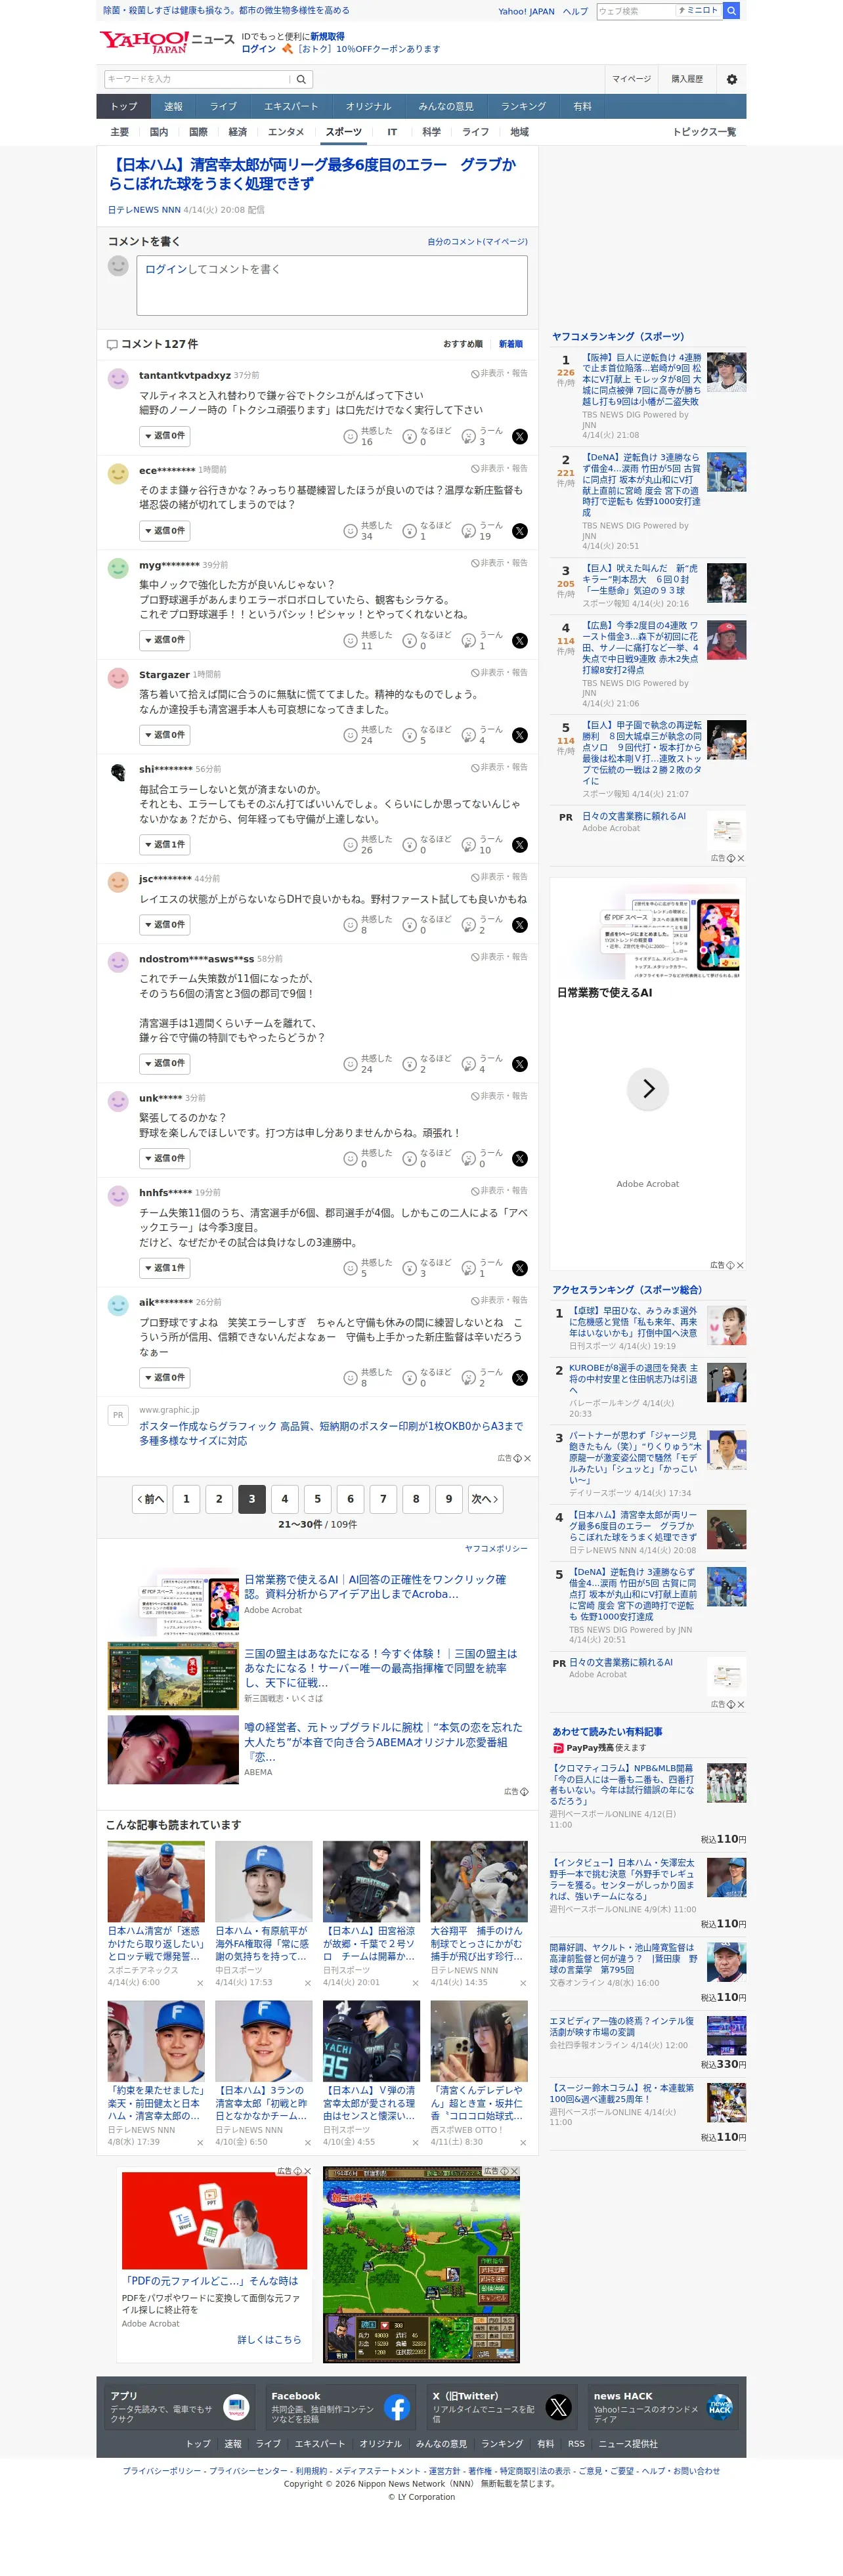Click 共感した smiley on tantantkvtpadxyz's comment
Viewport: 843px width, 2576px height.
pyautogui.click(x=350, y=436)
